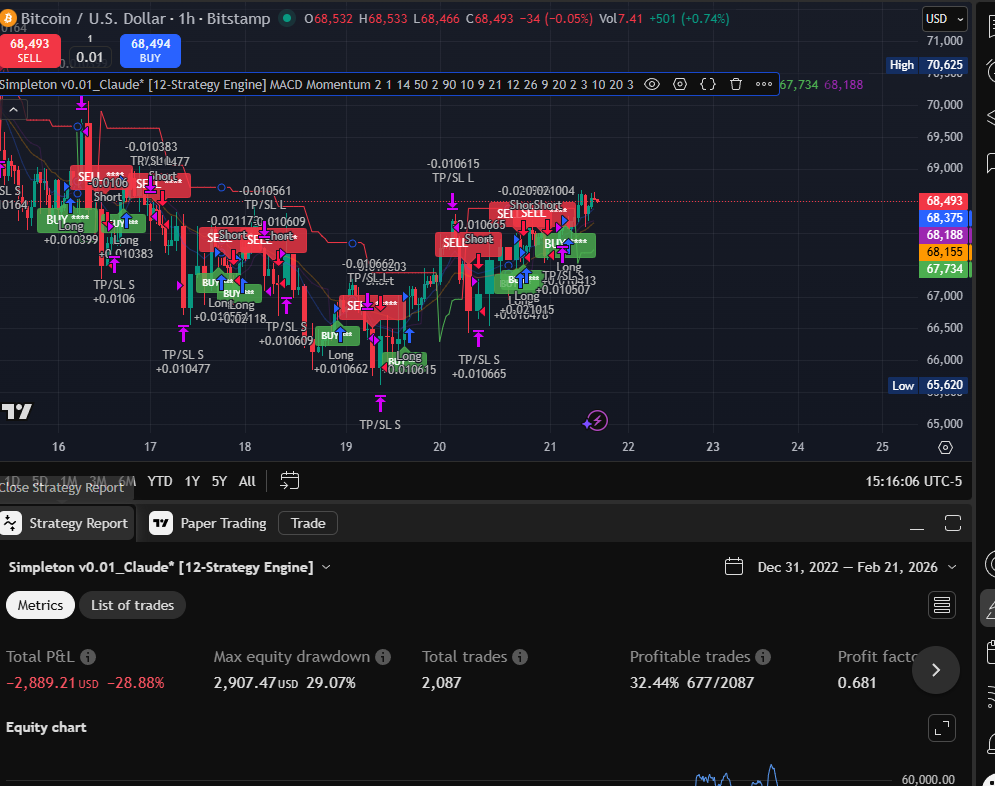
Task: Delete the MACD strategy using the trash icon
Action: [736, 84]
